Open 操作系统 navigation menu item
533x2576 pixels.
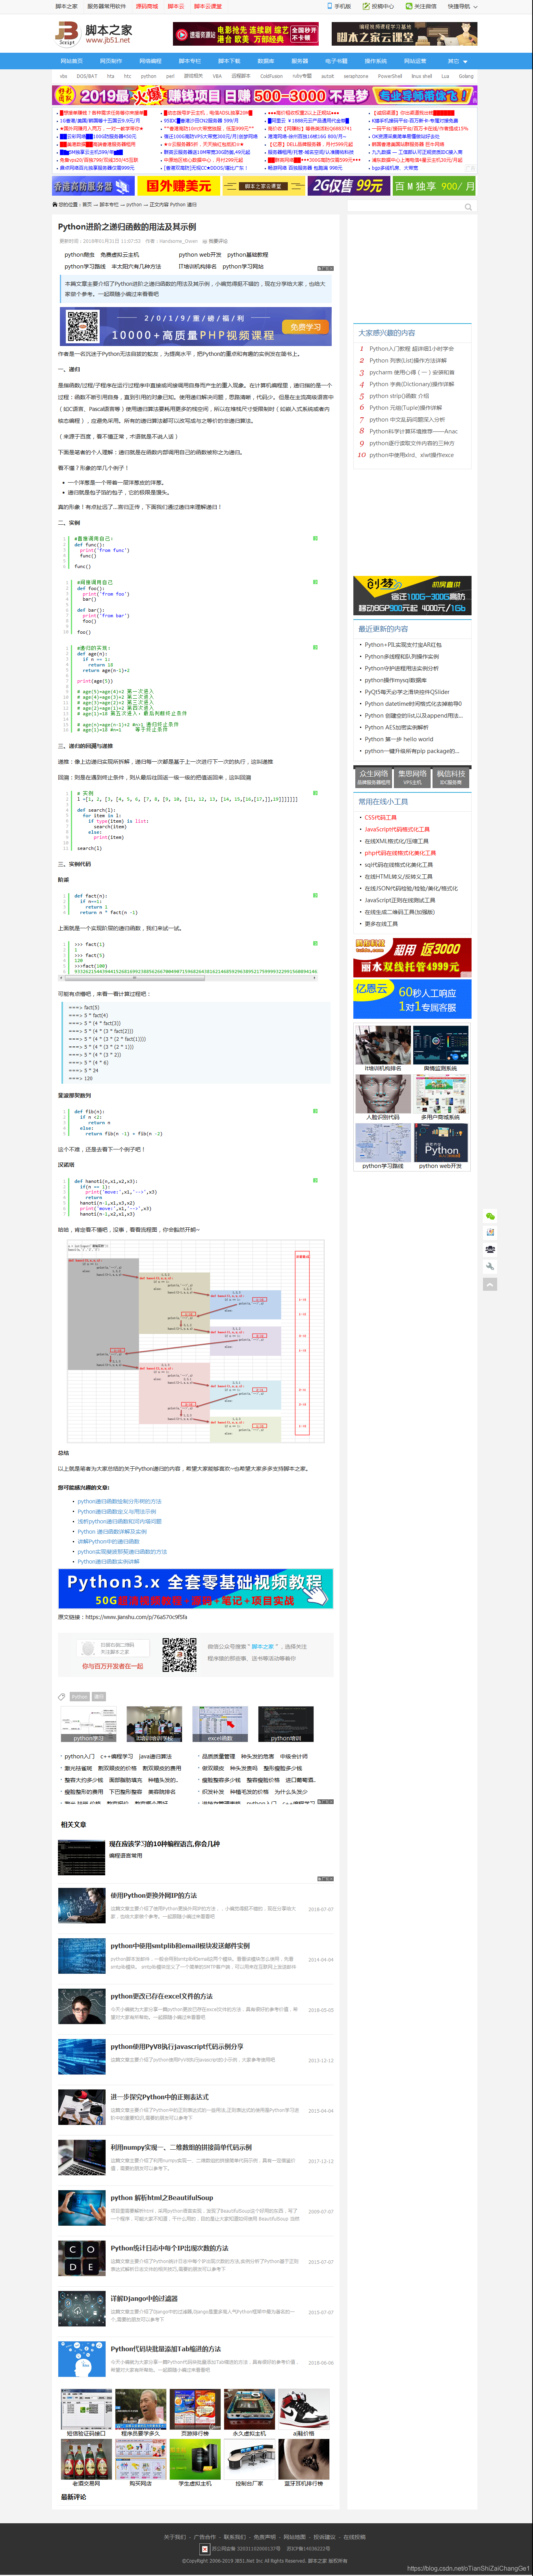(x=375, y=61)
